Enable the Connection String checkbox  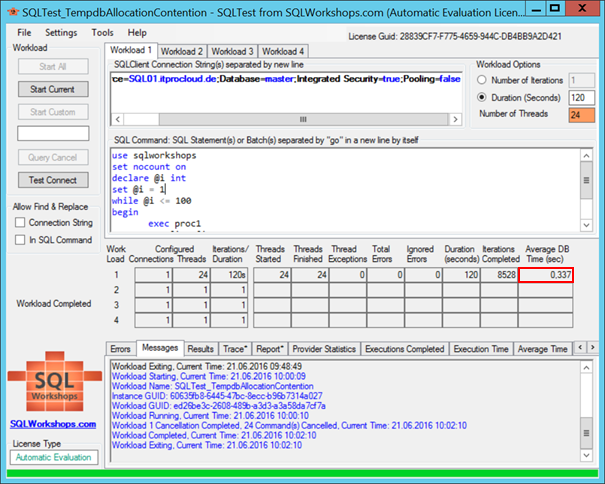(20, 223)
